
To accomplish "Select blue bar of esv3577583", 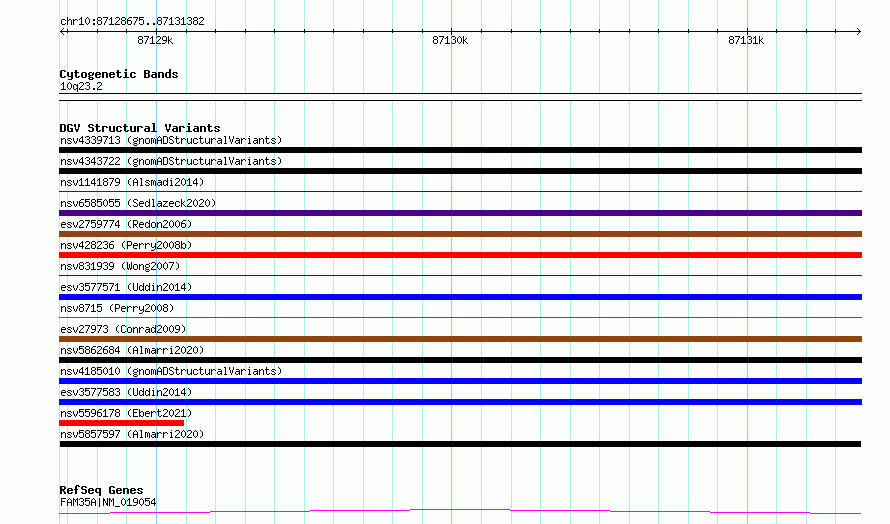I will (x=460, y=402).
